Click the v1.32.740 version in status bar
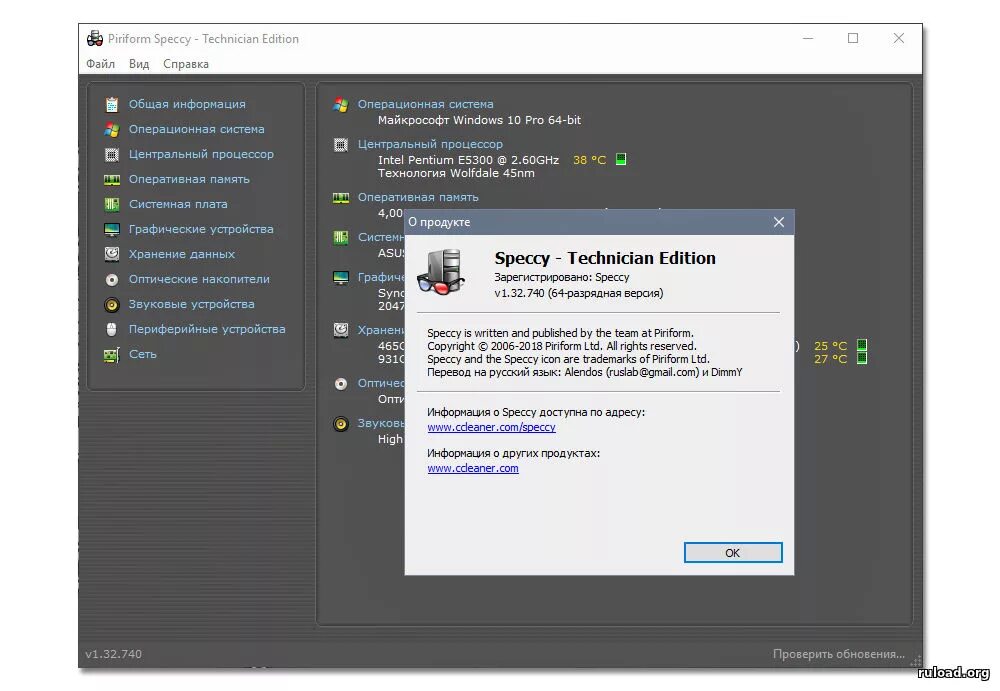Image resolution: width=1000 pixels, height=691 pixels. tap(114, 654)
